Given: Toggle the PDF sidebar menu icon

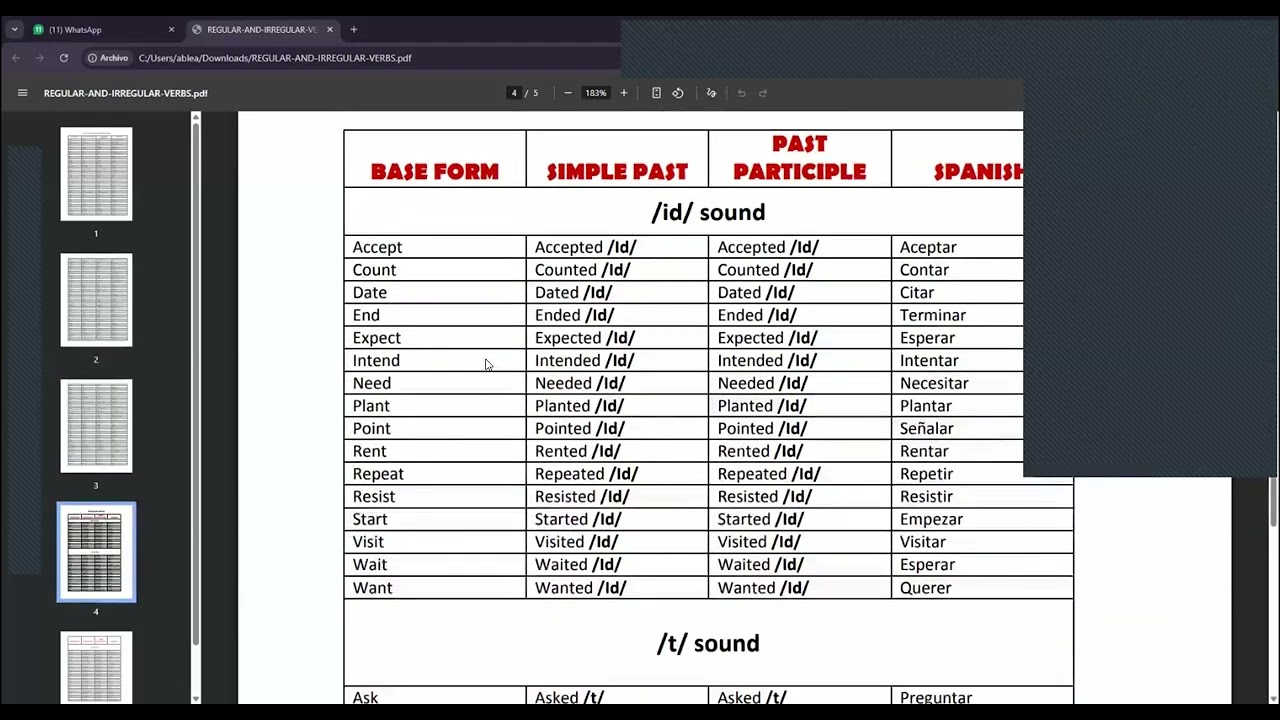Looking at the screenshot, I should pyautogui.click(x=22, y=93).
